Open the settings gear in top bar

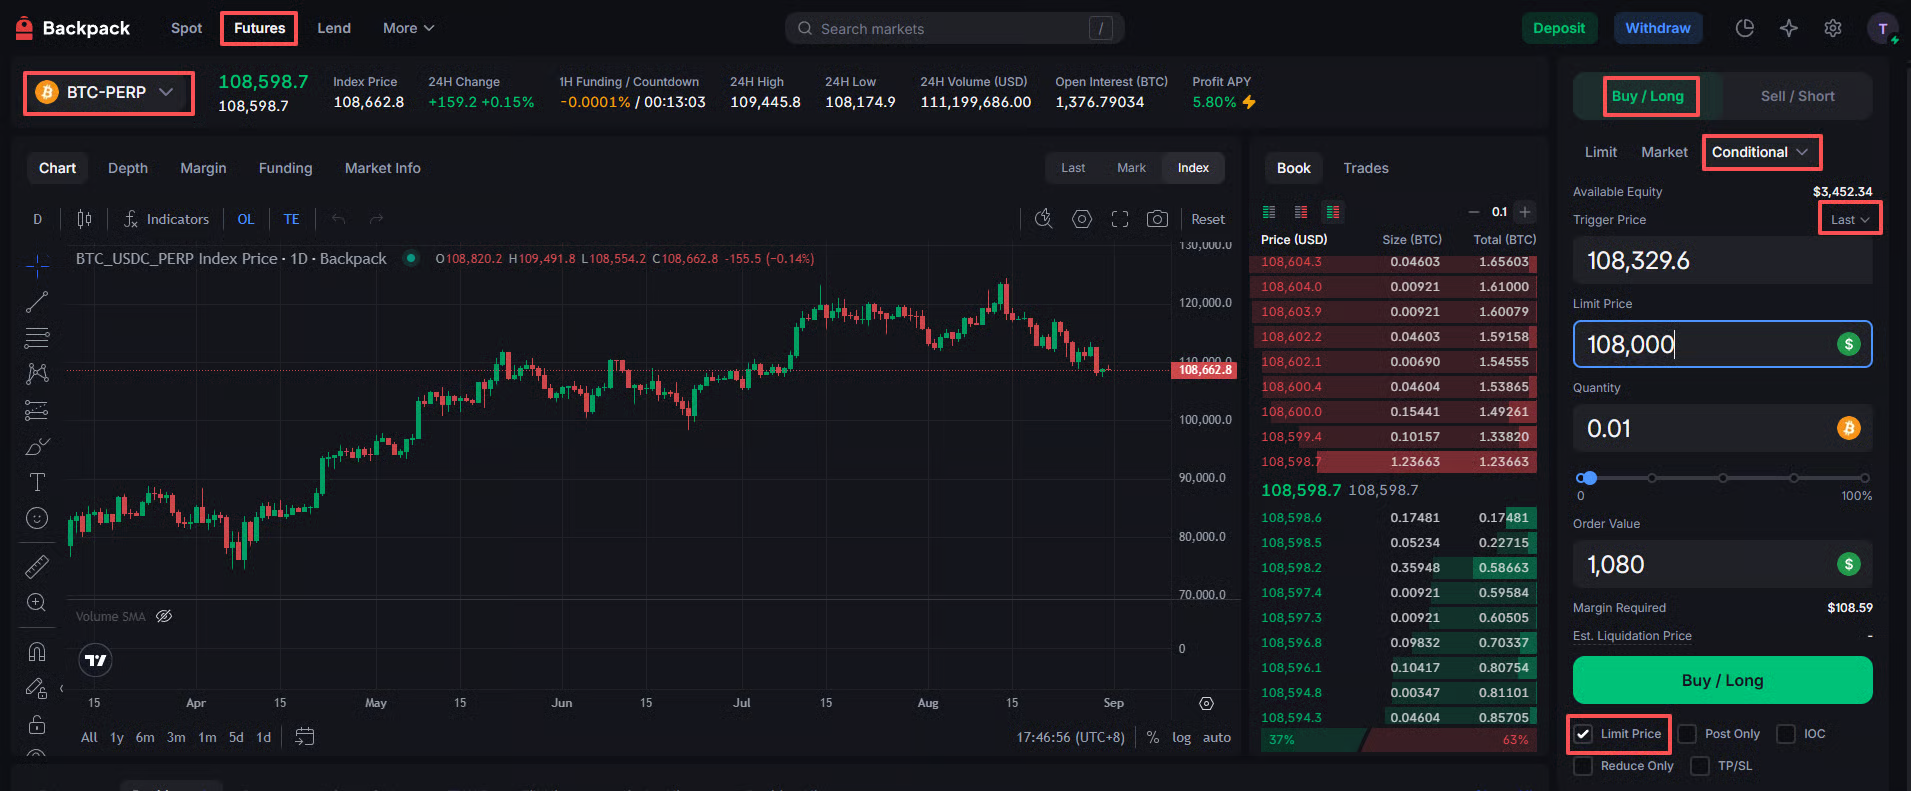(1832, 28)
